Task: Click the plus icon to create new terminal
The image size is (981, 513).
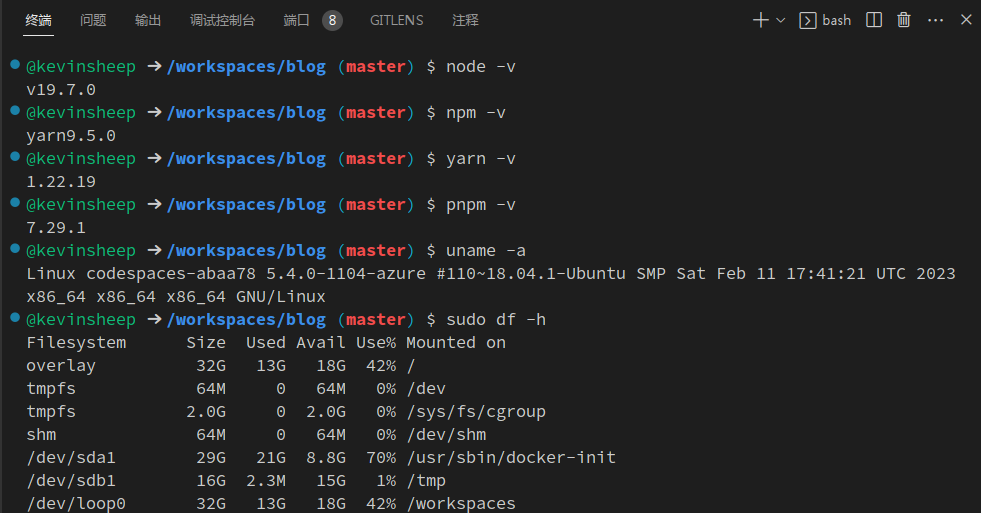Action: 761,20
